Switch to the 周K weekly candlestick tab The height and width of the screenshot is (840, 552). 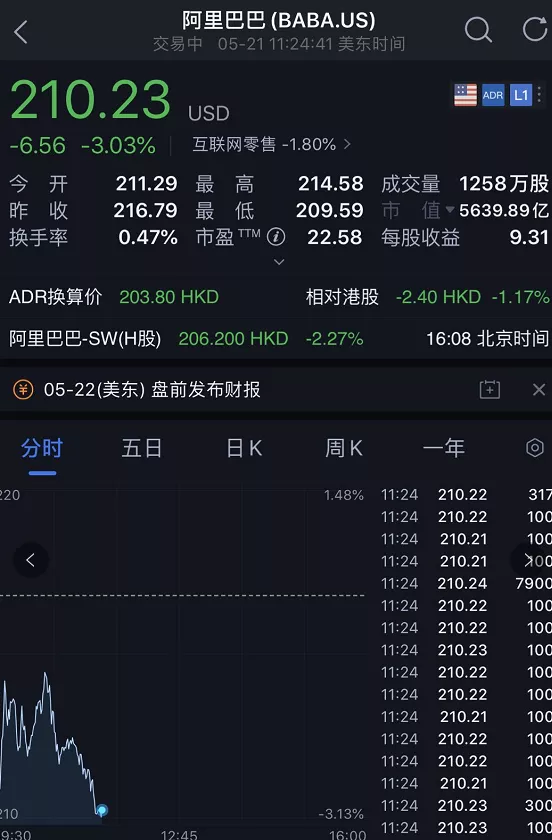coord(344,448)
